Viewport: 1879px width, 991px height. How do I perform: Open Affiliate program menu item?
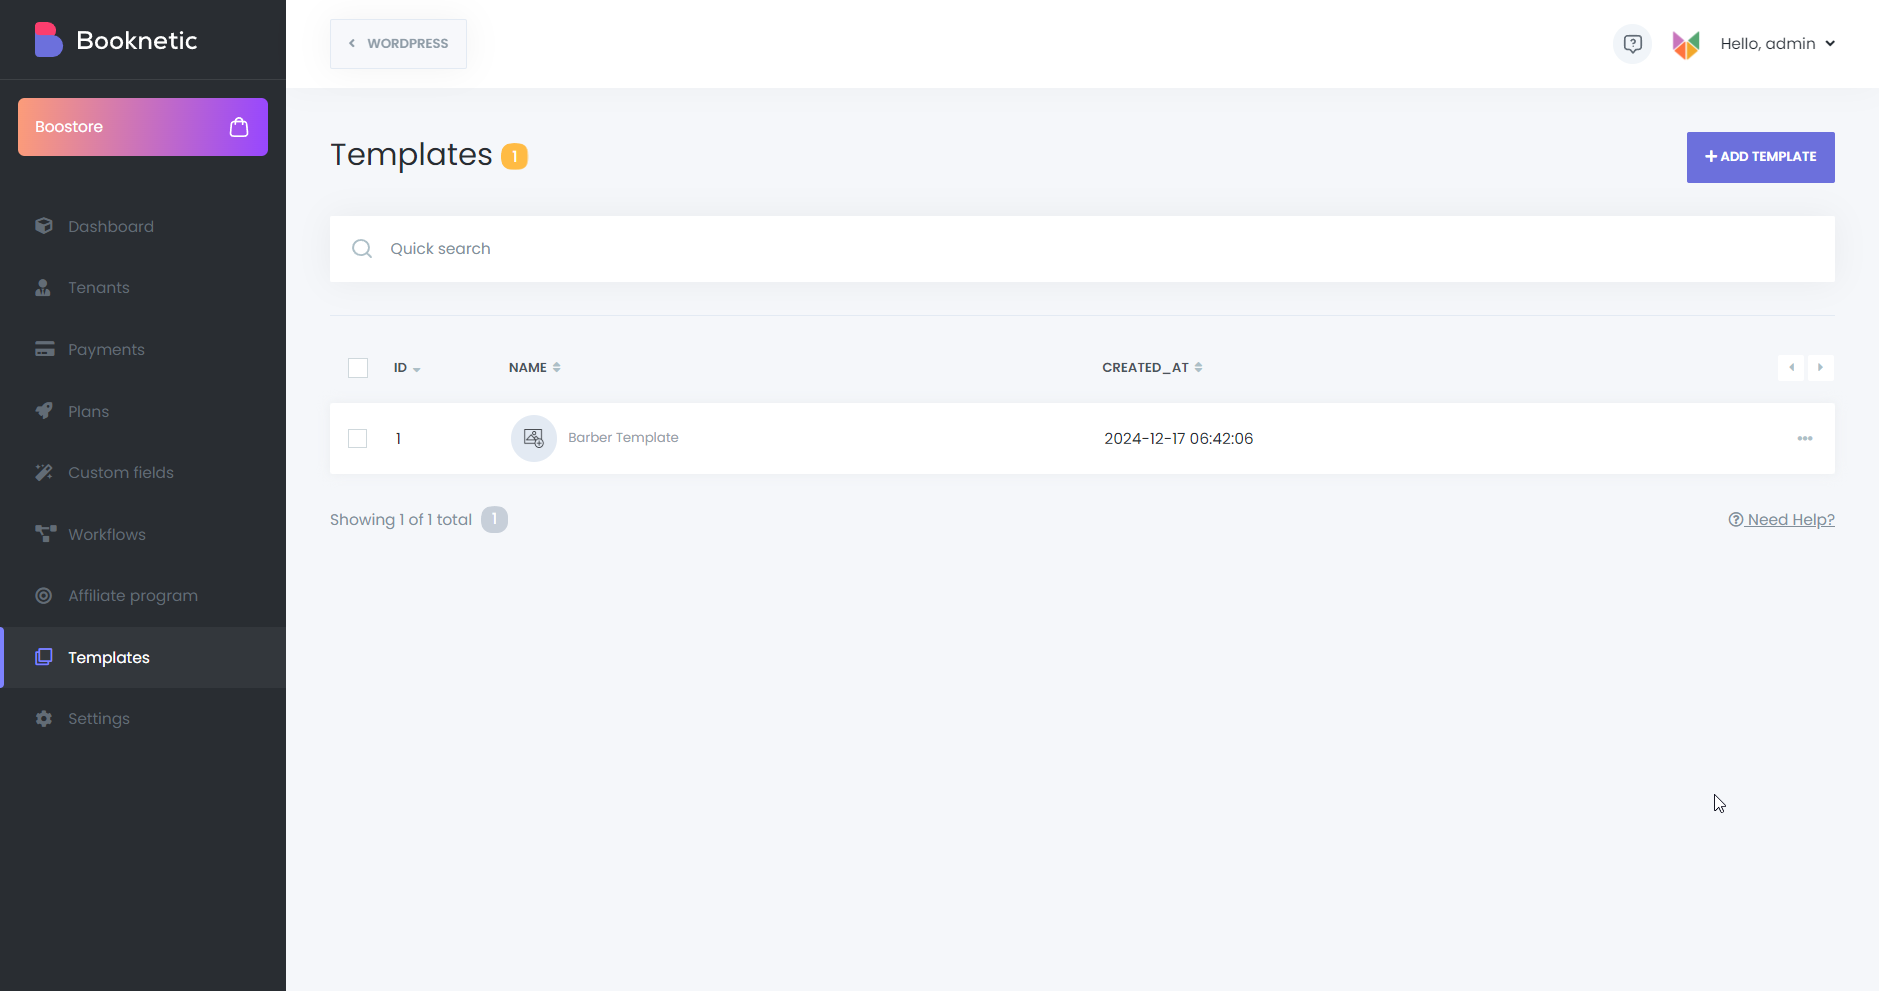(143, 596)
